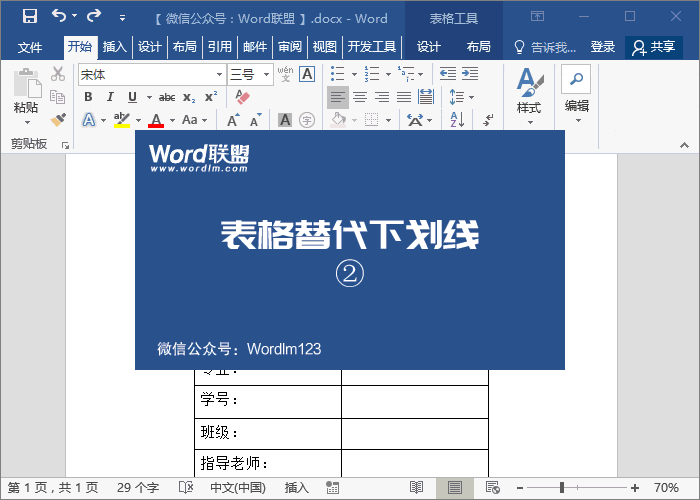
Task: Center align paragraph
Action: pos(360,97)
